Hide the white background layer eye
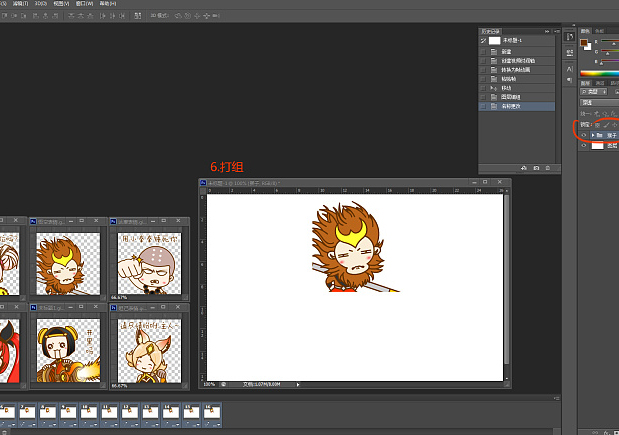The width and height of the screenshot is (619, 435). 584,146
